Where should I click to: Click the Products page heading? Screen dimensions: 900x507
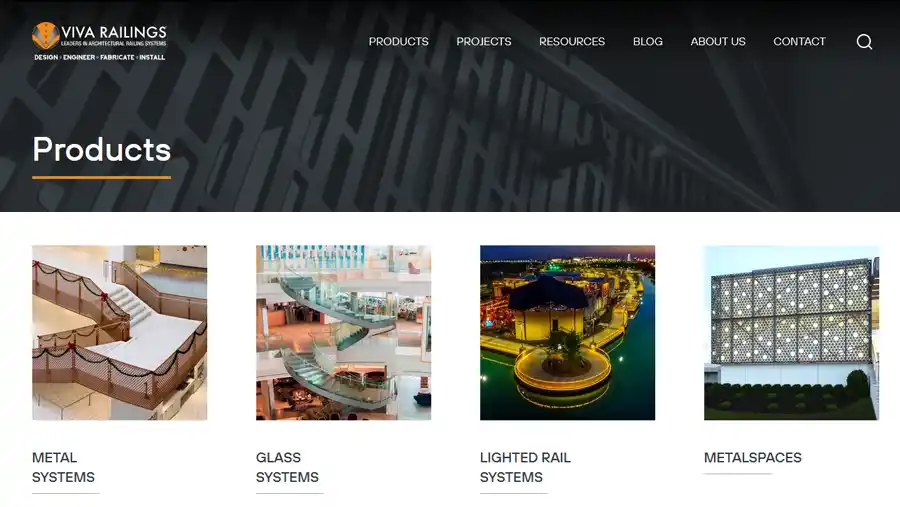102,149
